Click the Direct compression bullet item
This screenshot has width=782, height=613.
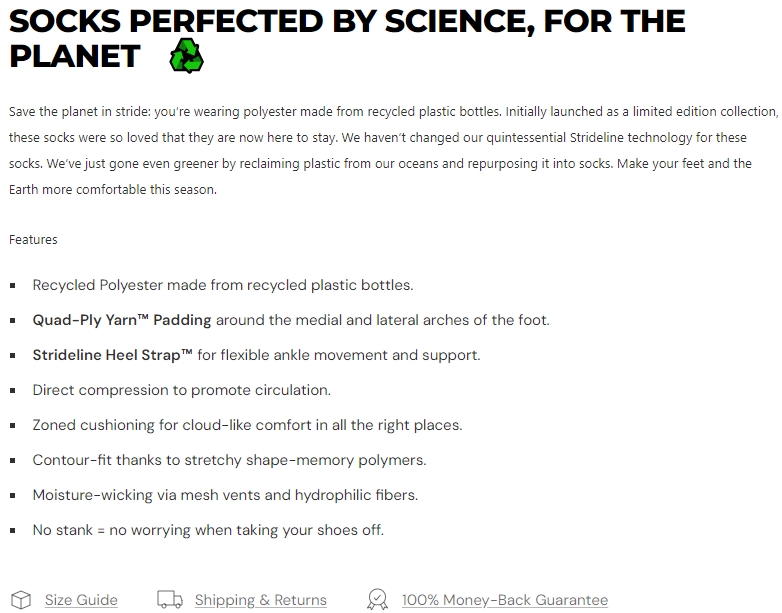tap(181, 390)
